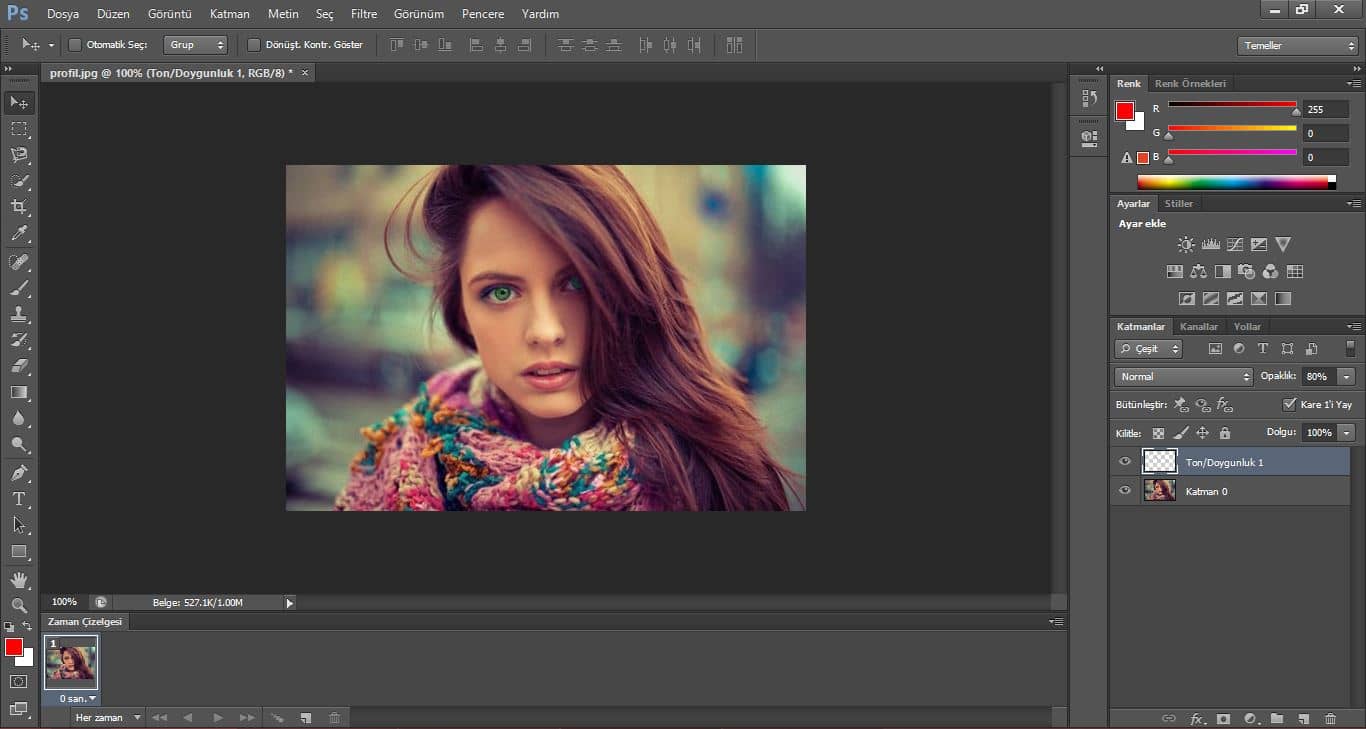The height and width of the screenshot is (729, 1366).
Task: Enable the Otomatik Seç checkbox
Action: 75,45
